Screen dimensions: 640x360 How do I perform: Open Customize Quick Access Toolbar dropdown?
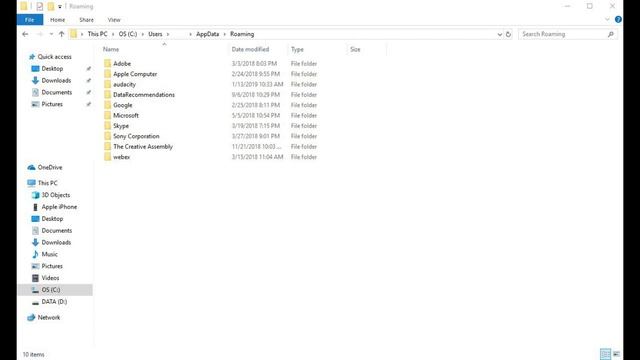coord(60,7)
